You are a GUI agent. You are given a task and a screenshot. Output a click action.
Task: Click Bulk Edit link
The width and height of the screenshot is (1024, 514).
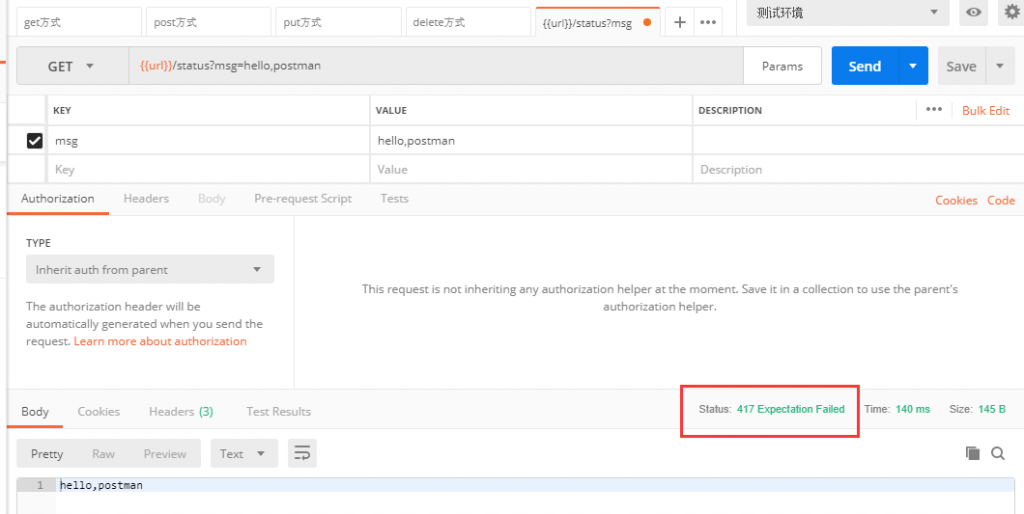[985, 110]
